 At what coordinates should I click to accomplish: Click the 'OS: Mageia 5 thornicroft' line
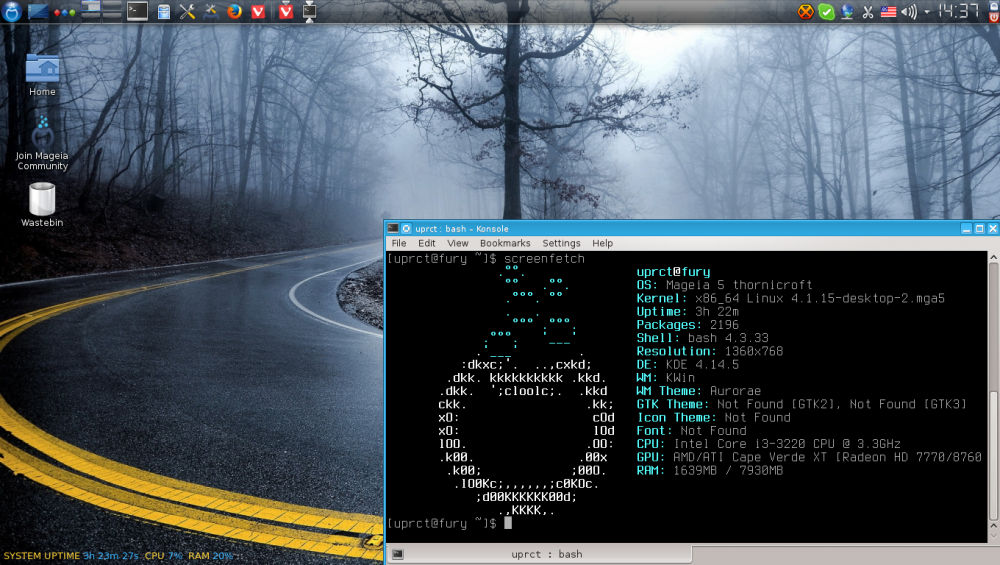coord(724,285)
